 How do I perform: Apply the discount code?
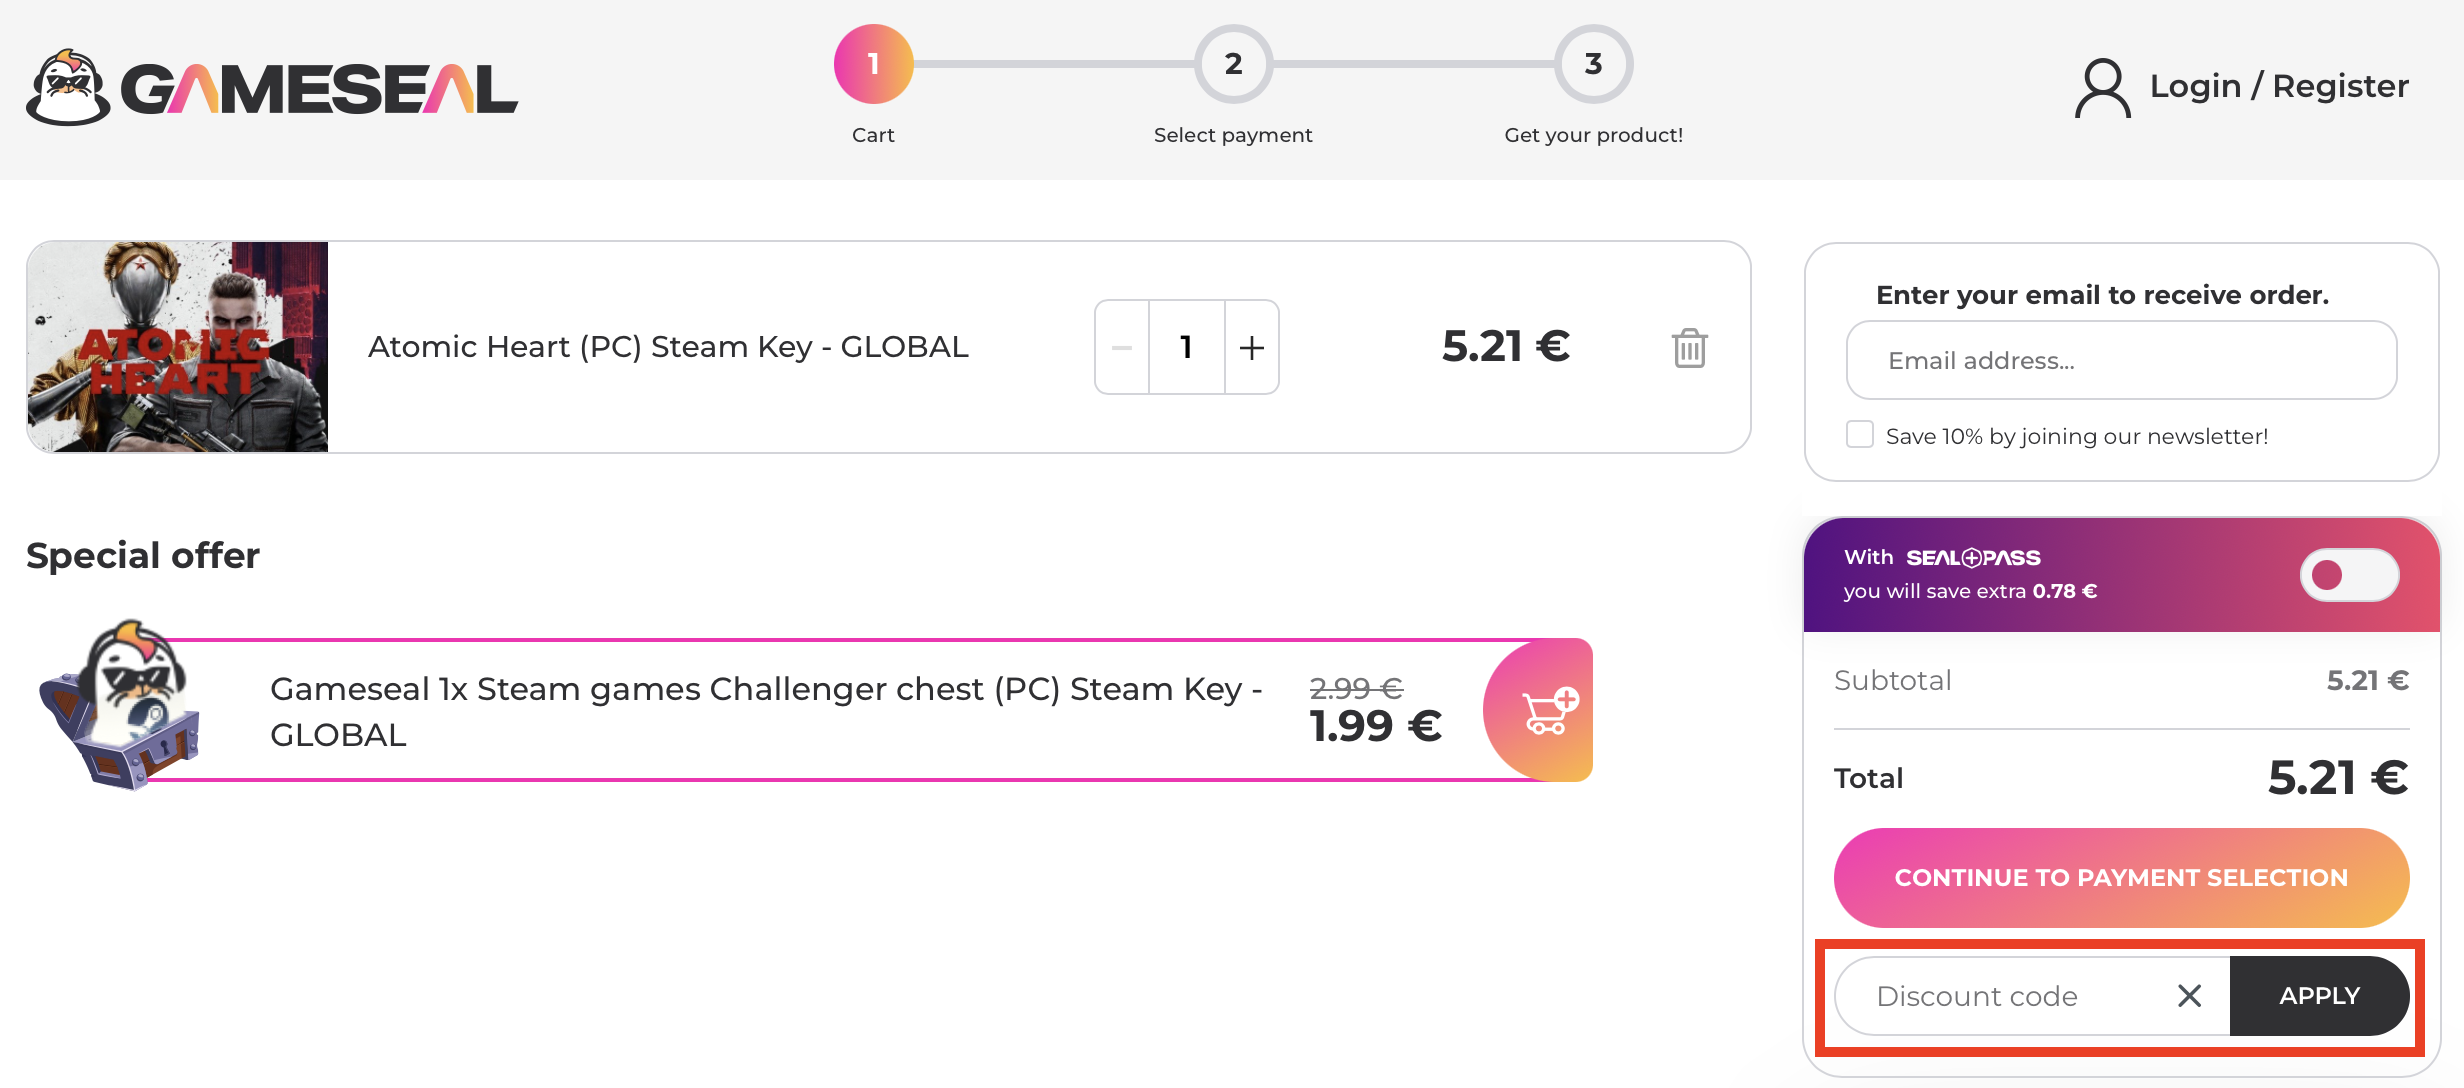(2319, 996)
